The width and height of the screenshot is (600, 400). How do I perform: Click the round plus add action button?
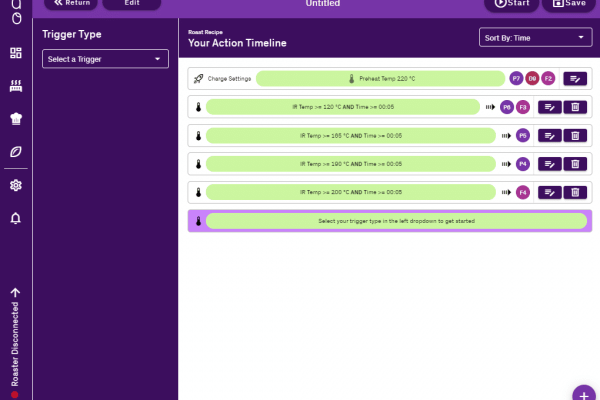click(585, 392)
